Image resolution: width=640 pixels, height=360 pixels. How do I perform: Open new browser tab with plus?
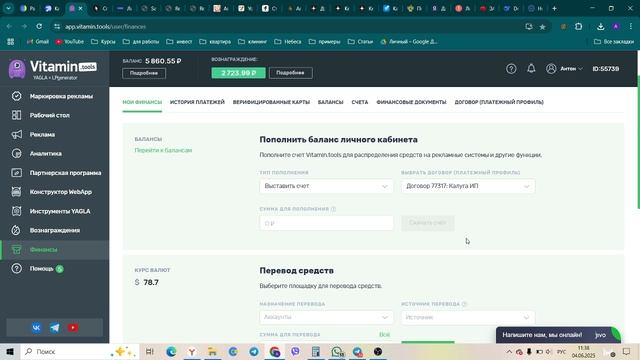pos(554,8)
